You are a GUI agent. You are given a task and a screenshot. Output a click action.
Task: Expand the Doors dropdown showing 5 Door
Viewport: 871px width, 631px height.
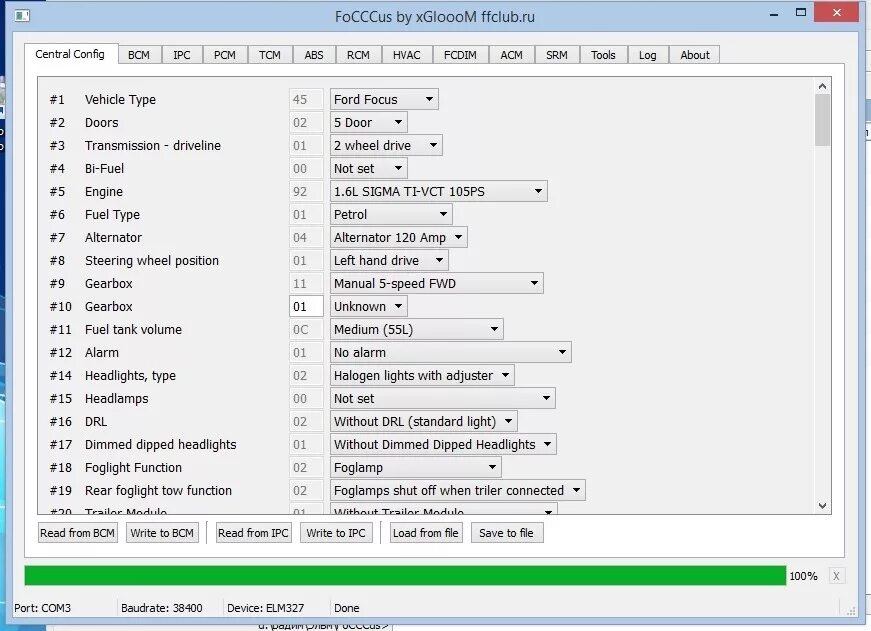pyautogui.click(x=368, y=122)
